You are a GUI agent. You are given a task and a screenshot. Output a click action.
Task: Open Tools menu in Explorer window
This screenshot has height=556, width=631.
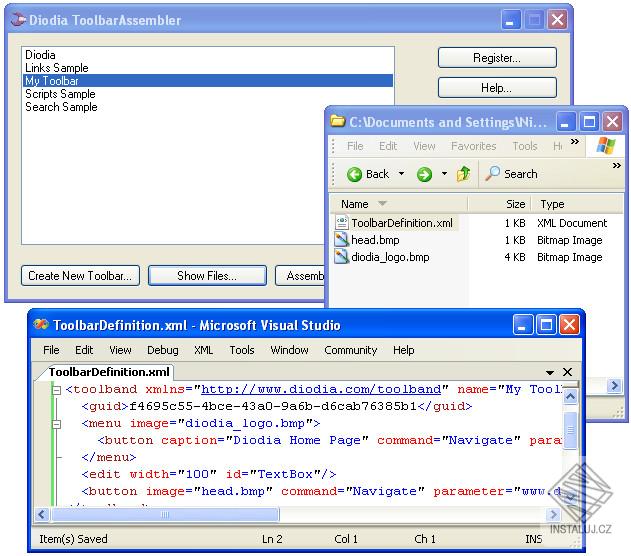(x=525, y=146)
